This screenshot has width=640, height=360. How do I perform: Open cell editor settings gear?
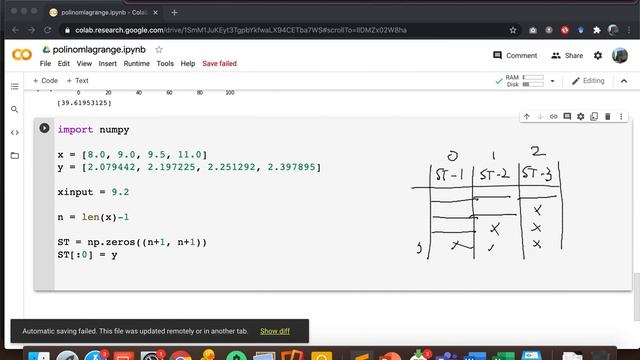click(x=580, y=116)
